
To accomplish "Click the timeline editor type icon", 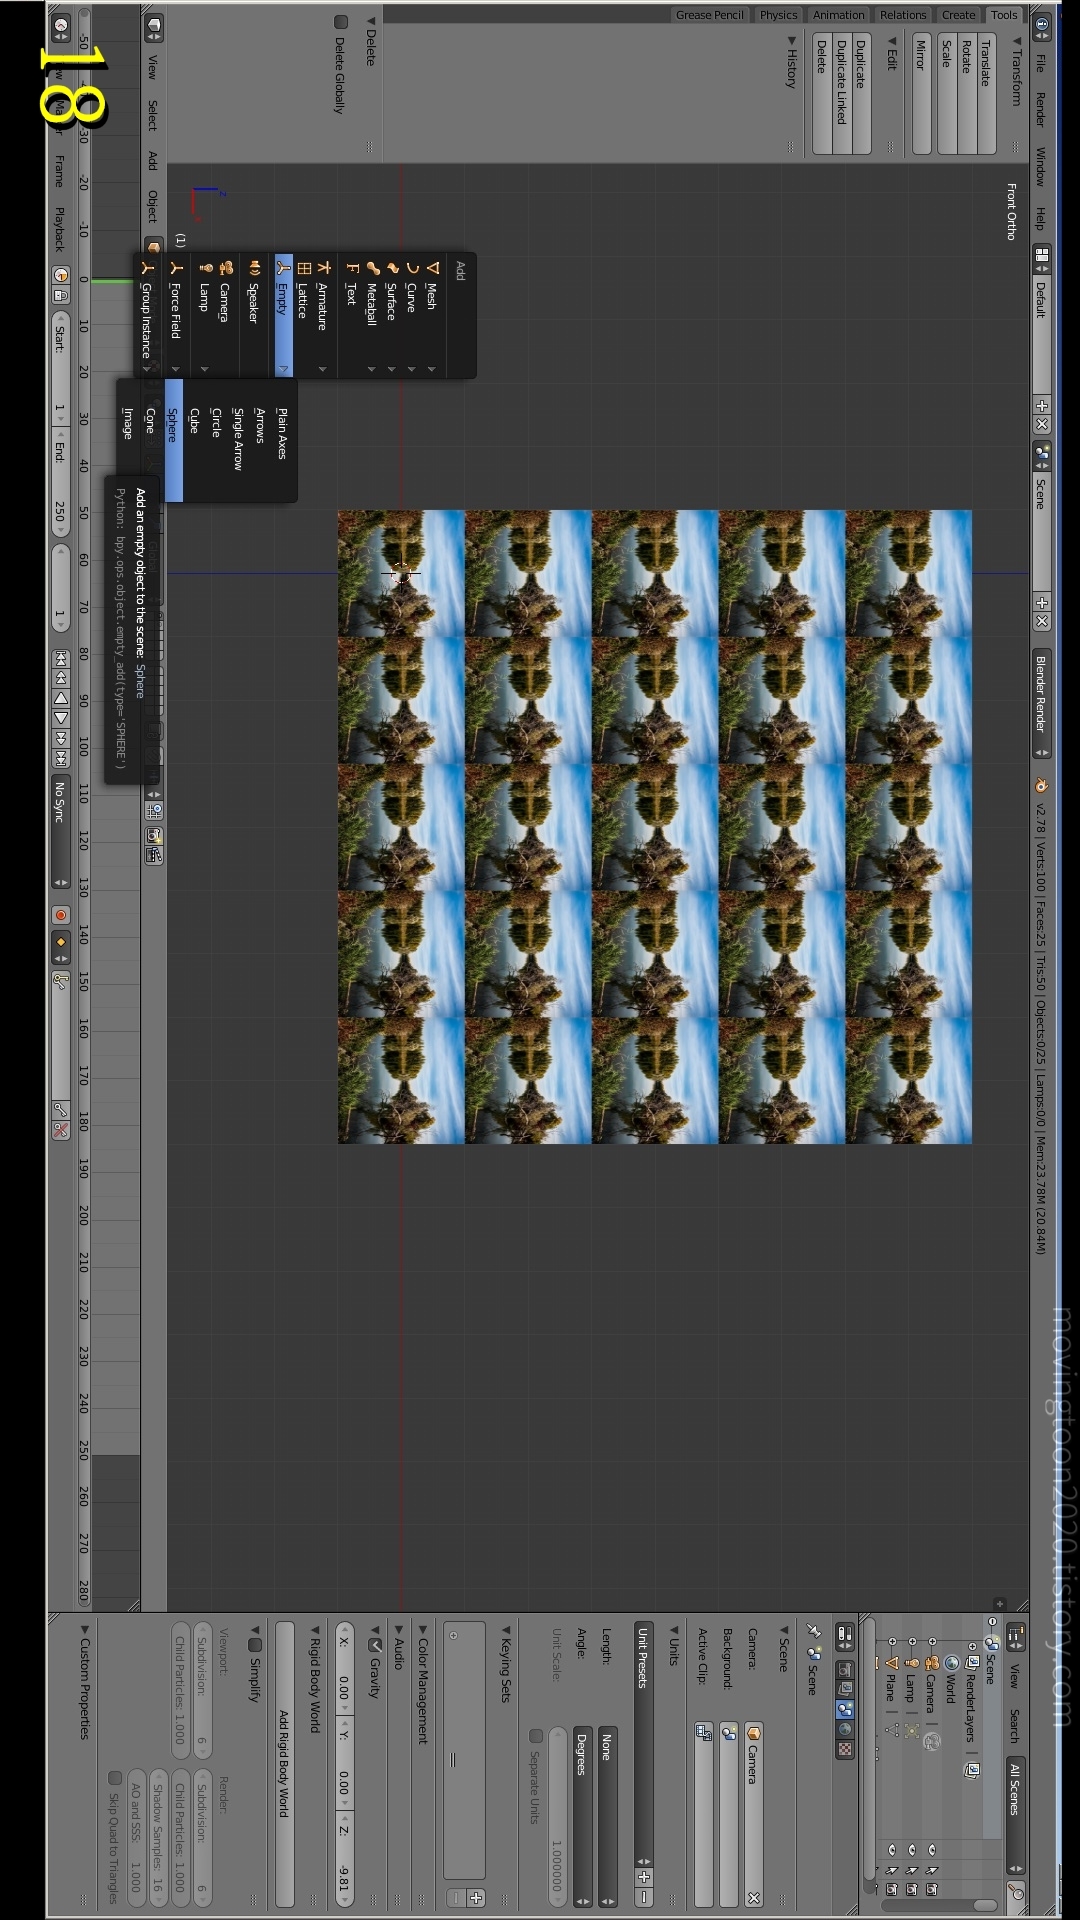I will (61, 25).
